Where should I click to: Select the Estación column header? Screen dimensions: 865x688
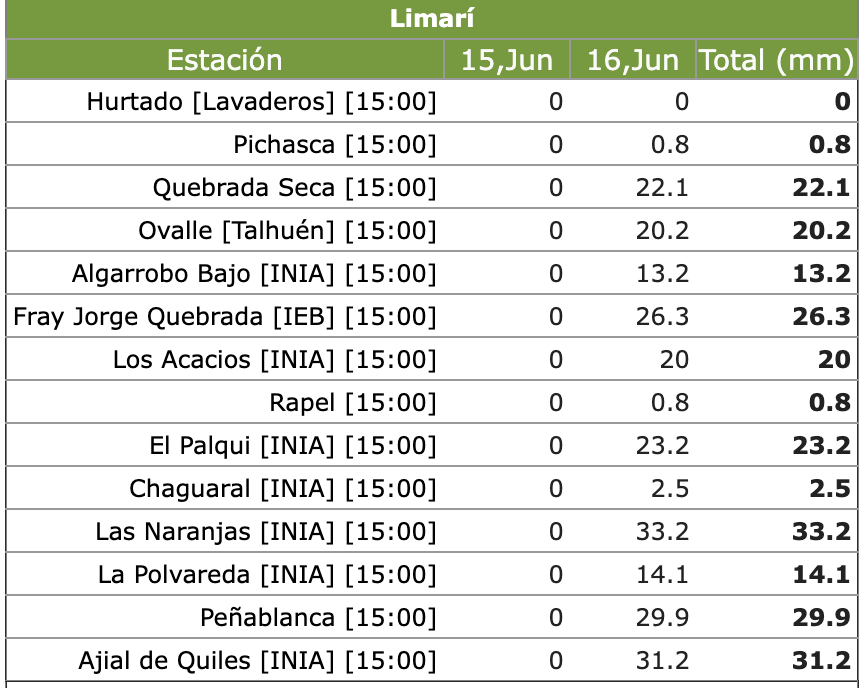point(225,60)
